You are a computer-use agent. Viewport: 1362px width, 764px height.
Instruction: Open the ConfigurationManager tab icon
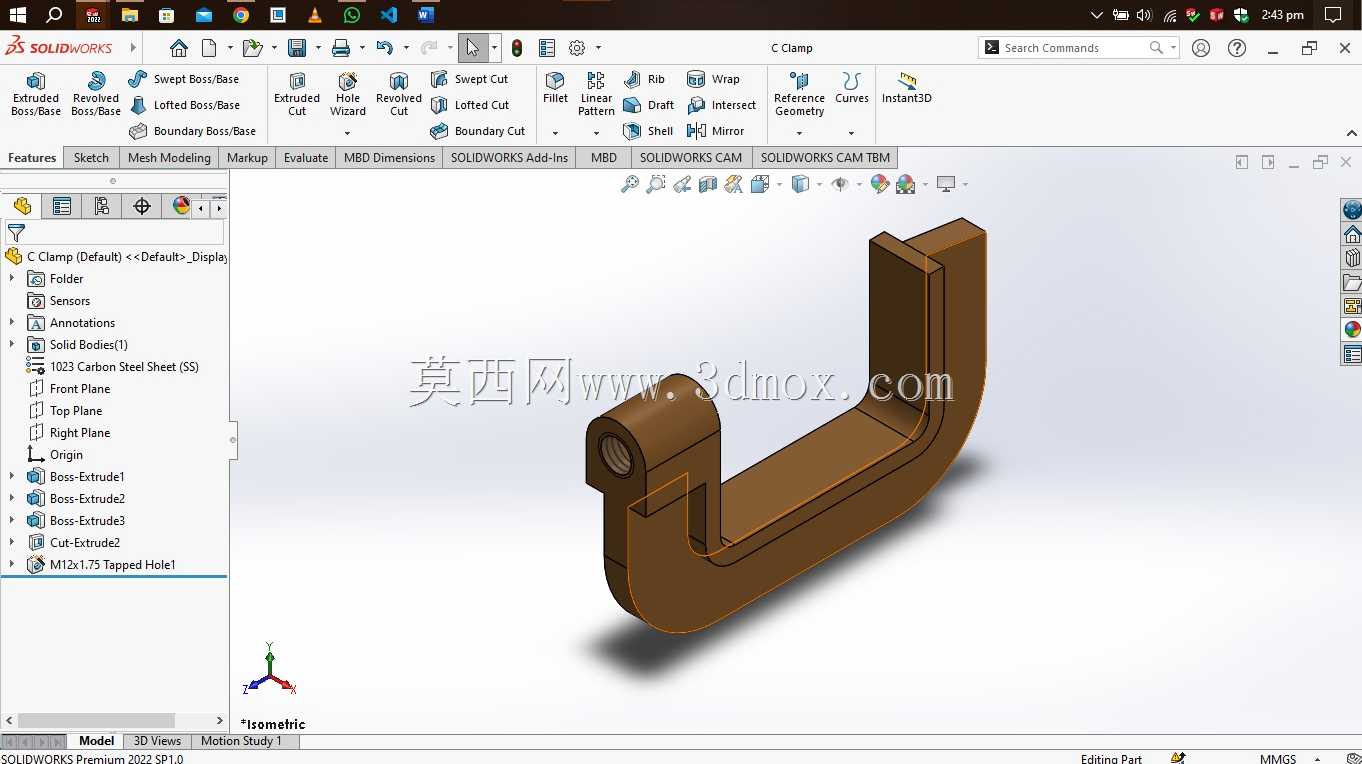click(x=102, y=206)
